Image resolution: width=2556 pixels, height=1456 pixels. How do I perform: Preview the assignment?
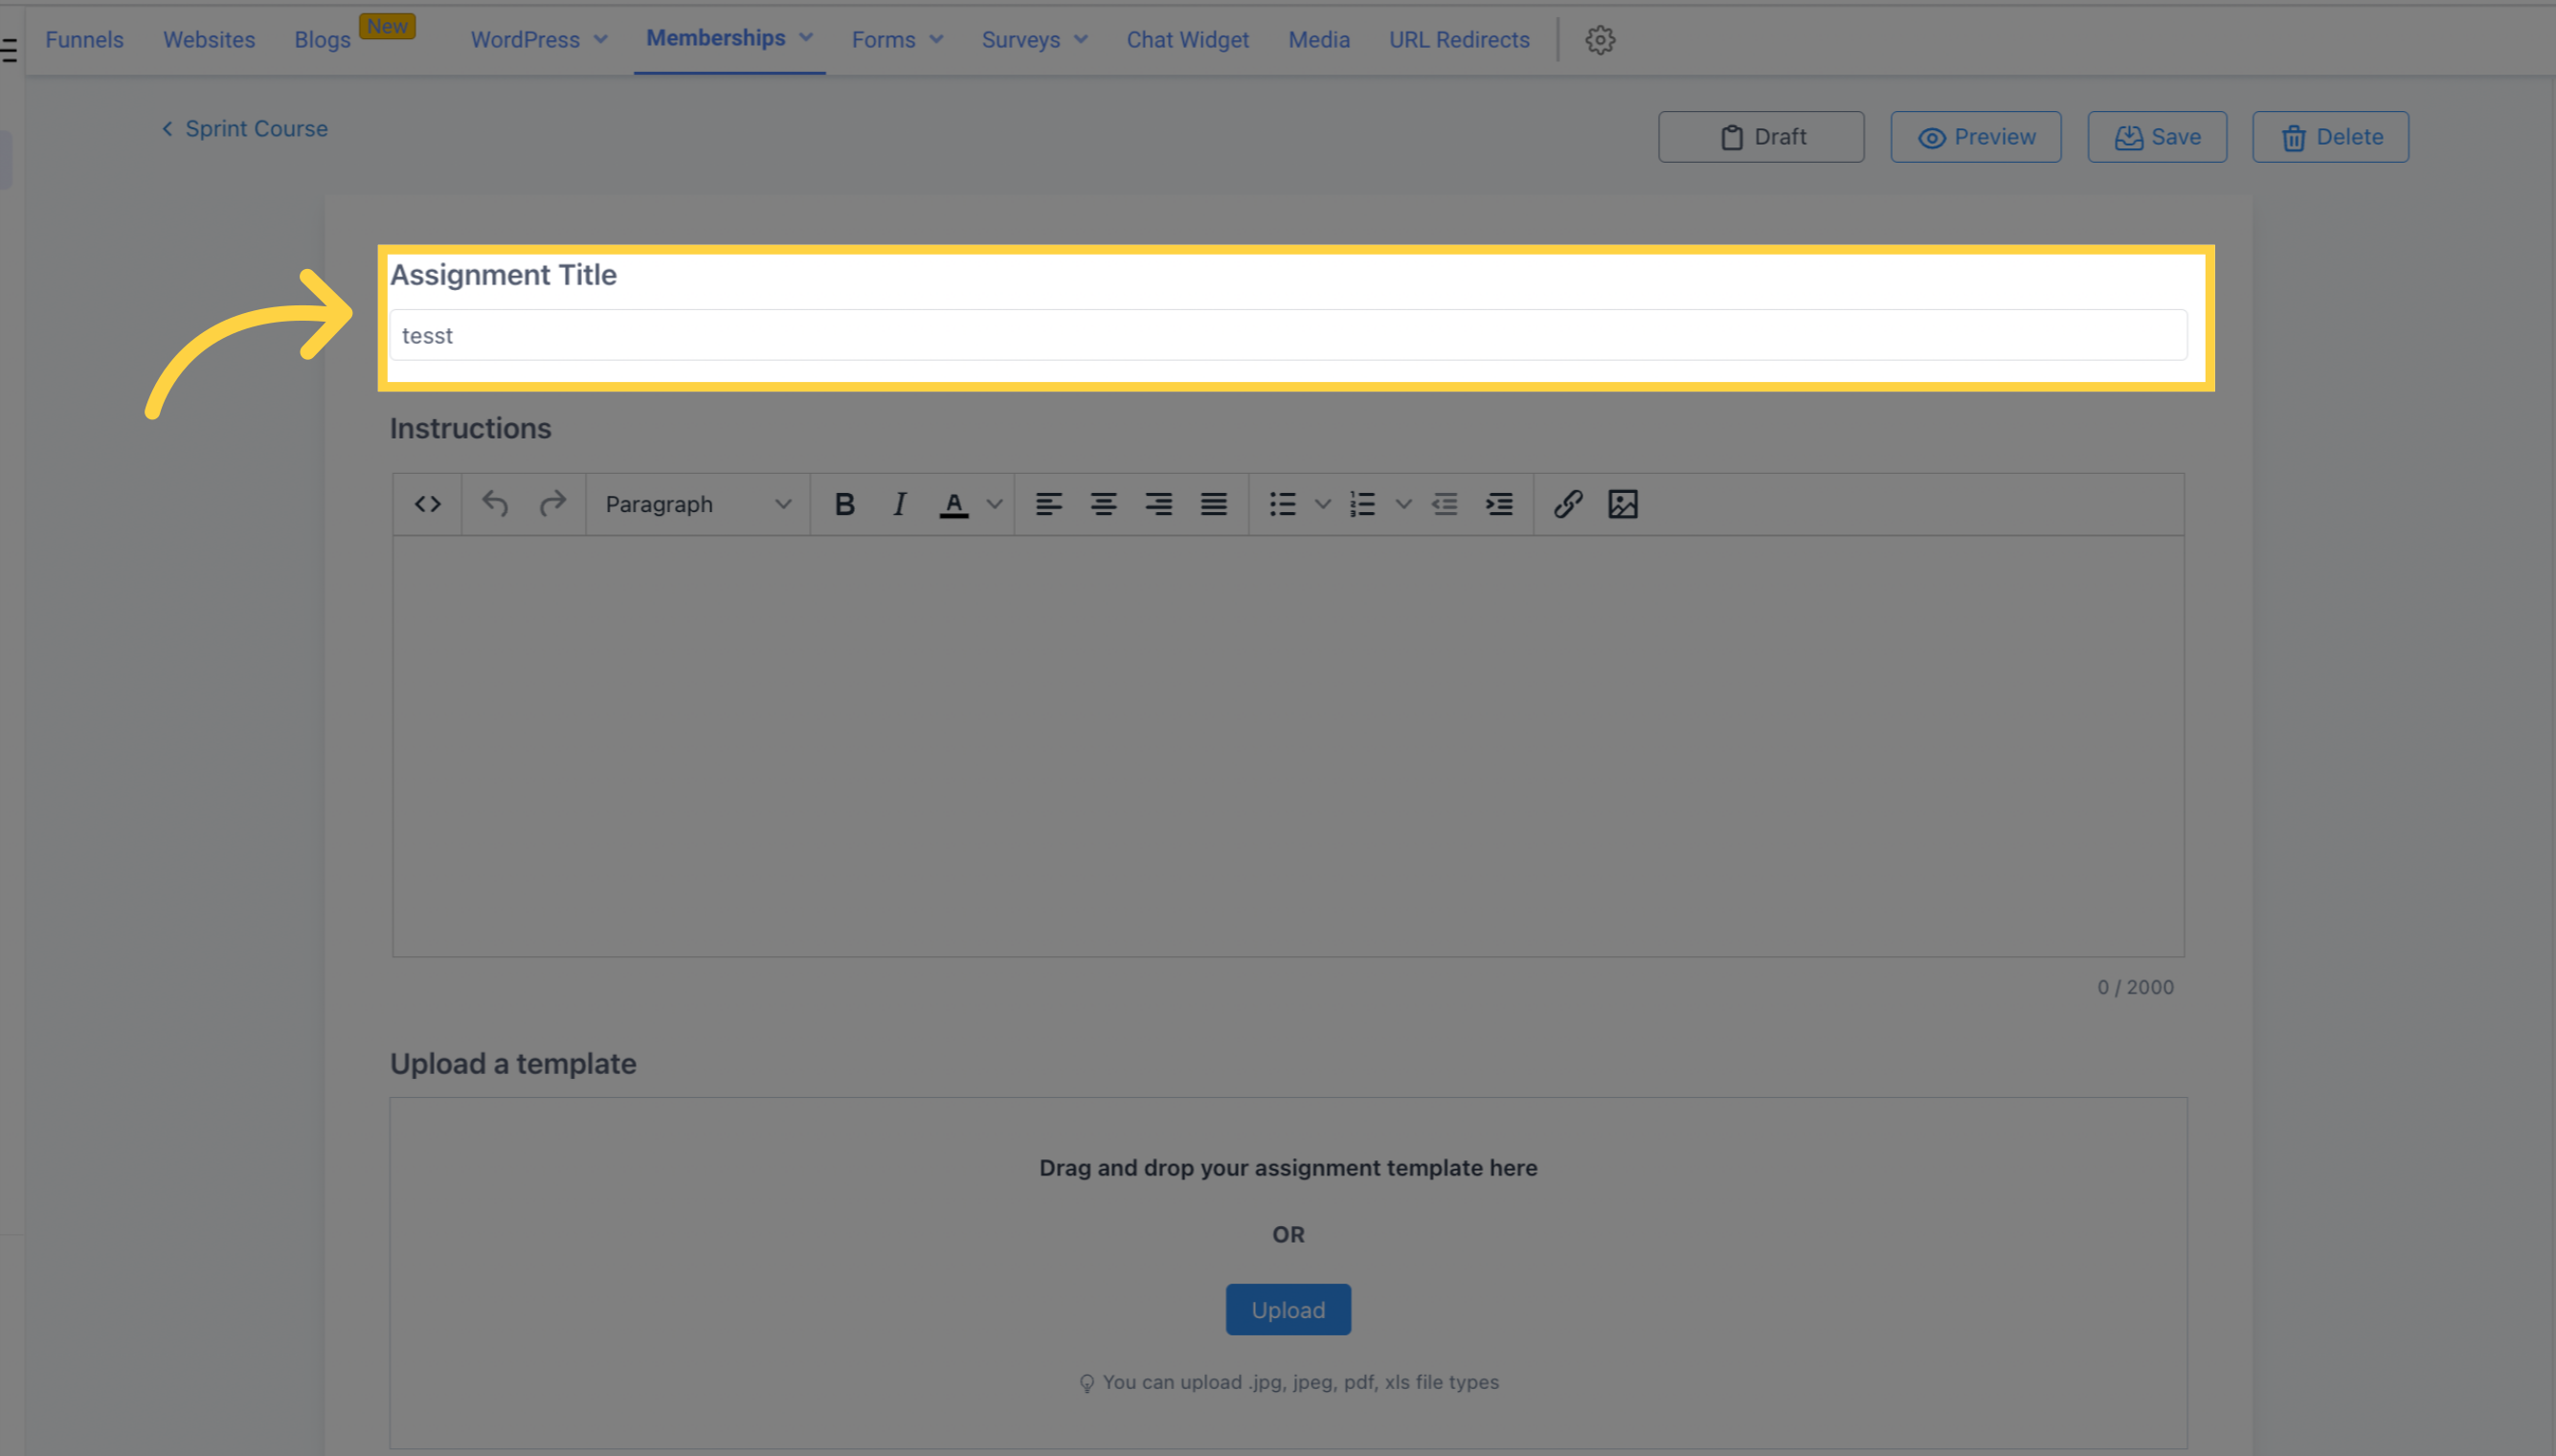point(1975,137)
